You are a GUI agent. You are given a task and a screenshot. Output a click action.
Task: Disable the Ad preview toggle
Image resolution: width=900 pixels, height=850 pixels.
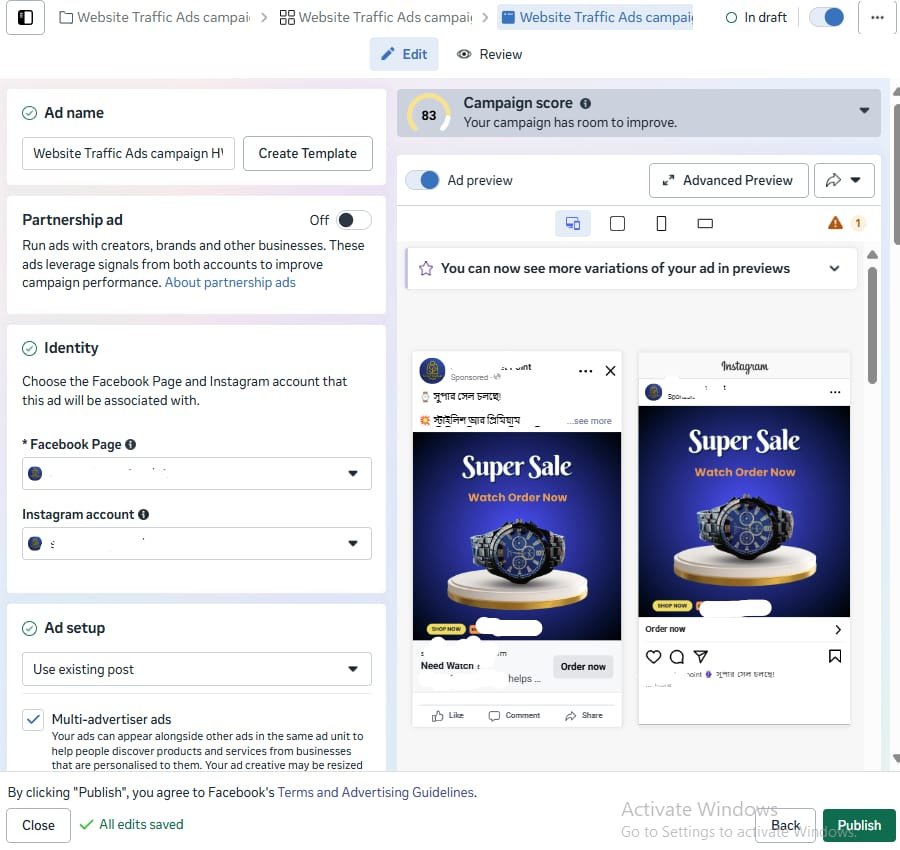424,180
